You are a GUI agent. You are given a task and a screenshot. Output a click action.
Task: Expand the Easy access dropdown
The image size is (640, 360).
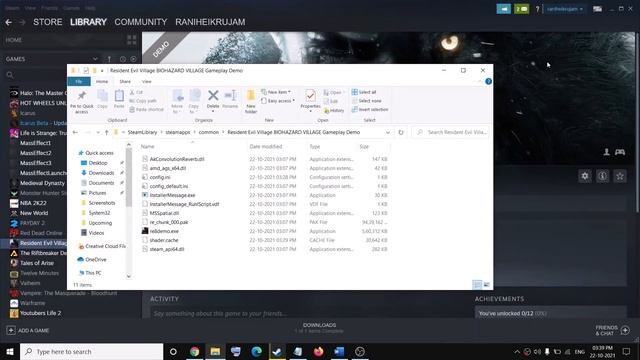[x=278, y=100]
